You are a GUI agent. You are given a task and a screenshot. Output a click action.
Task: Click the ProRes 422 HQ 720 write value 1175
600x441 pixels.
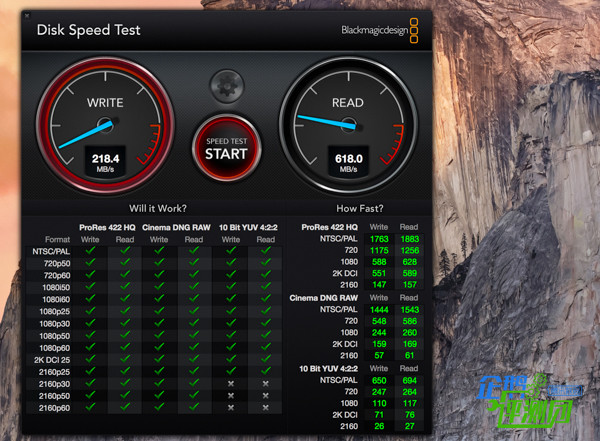379,250
